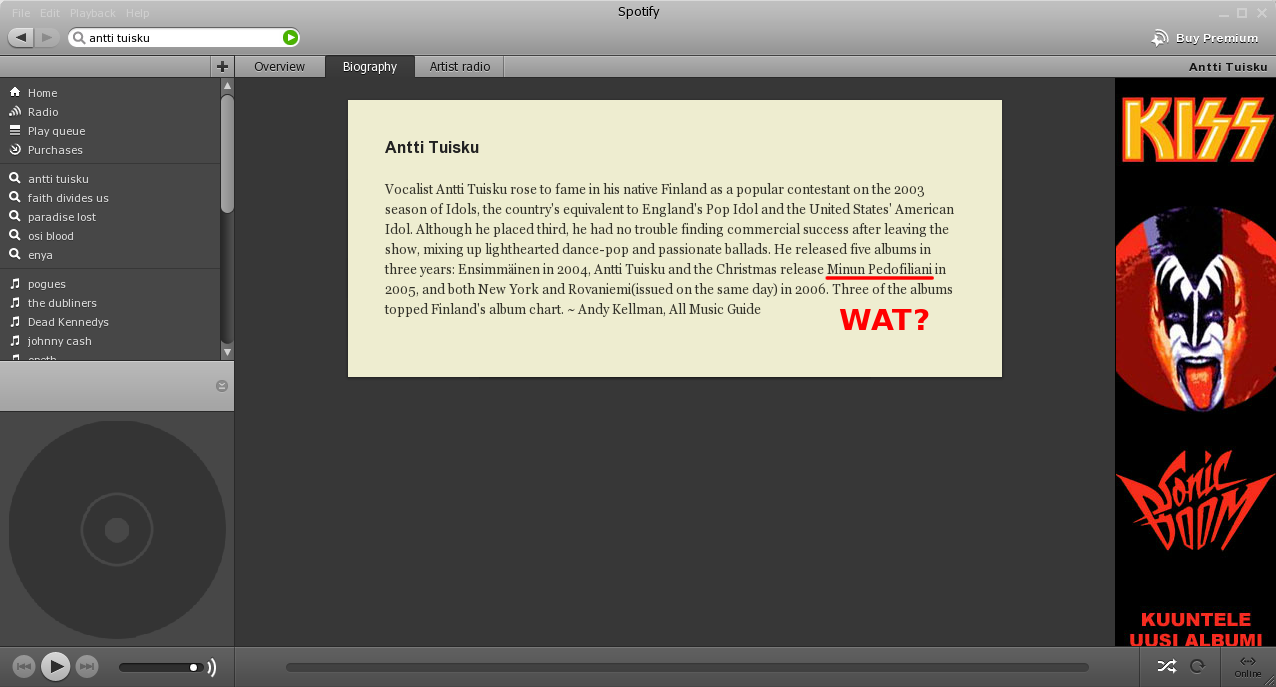Viewport: 1276px width, 687px height.
Task: Open Radio in the sidebar
Action: pos(43,112)
